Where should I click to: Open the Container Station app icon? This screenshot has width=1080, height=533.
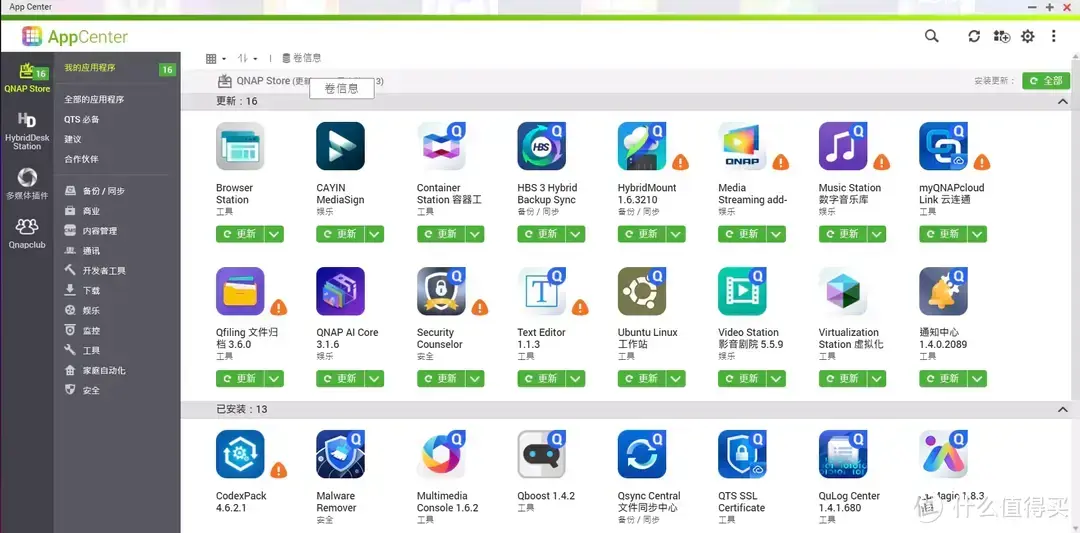(442, 146)
